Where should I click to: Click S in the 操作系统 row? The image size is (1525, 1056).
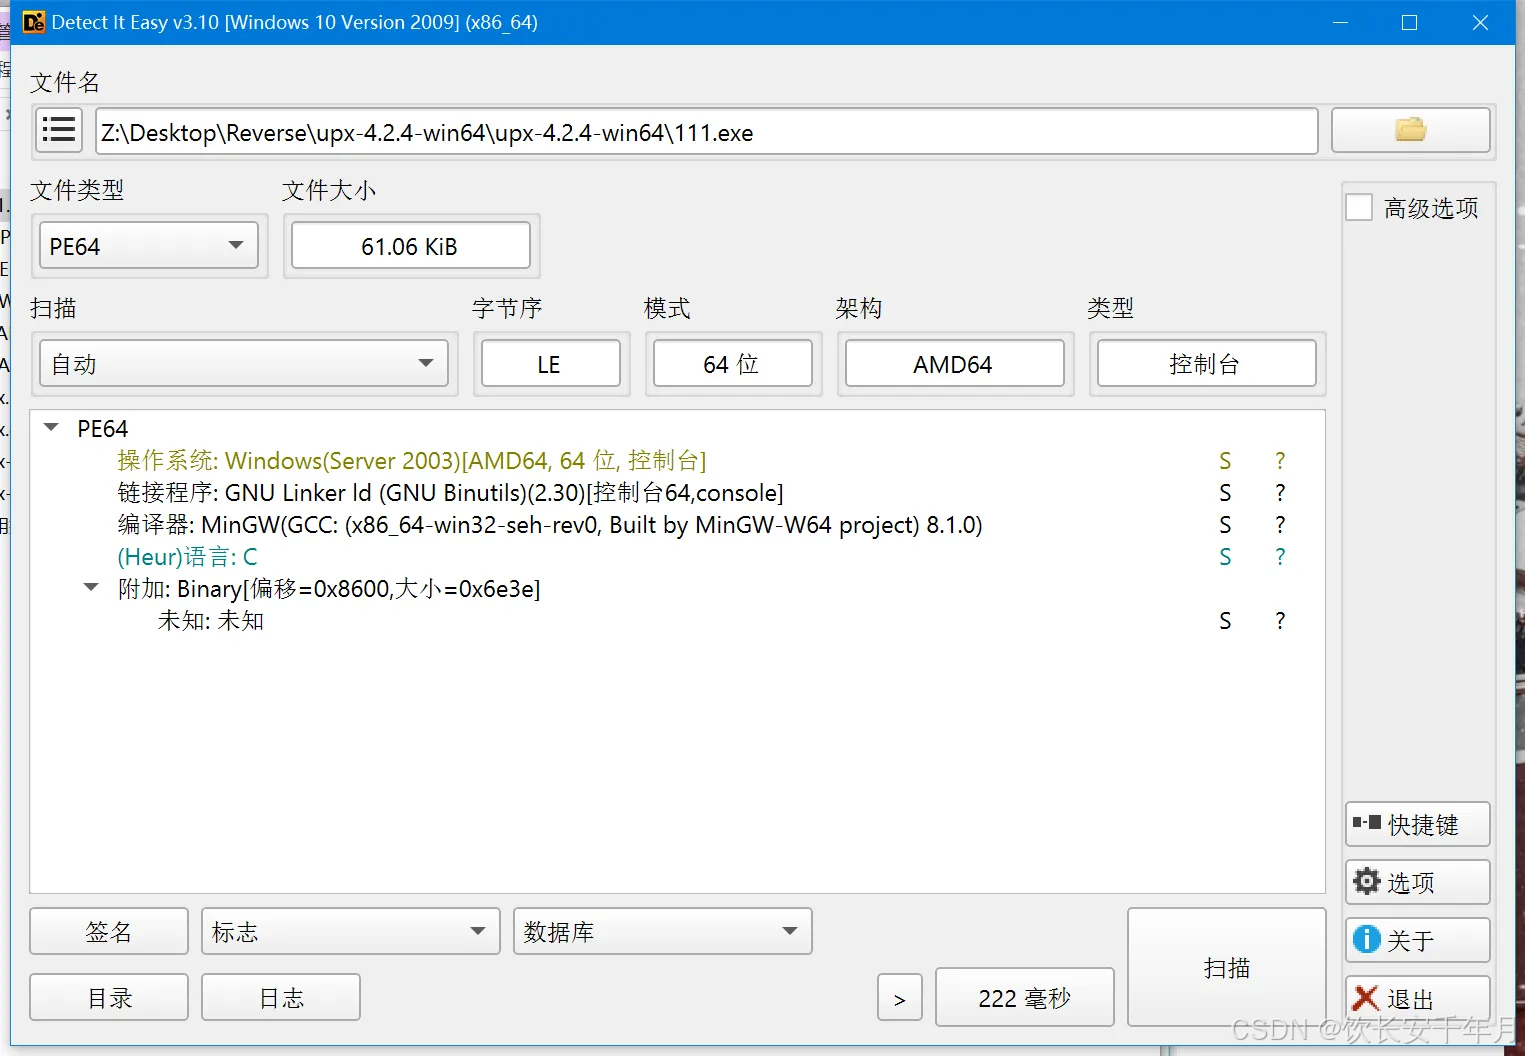click(x=1225, y=461)
